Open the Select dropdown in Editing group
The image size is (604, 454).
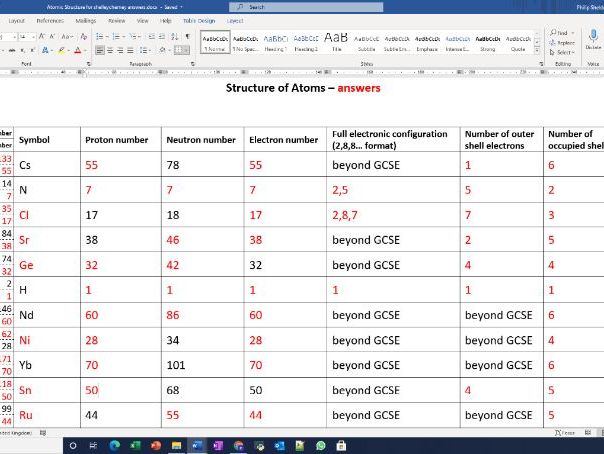[x=562, y=51]
